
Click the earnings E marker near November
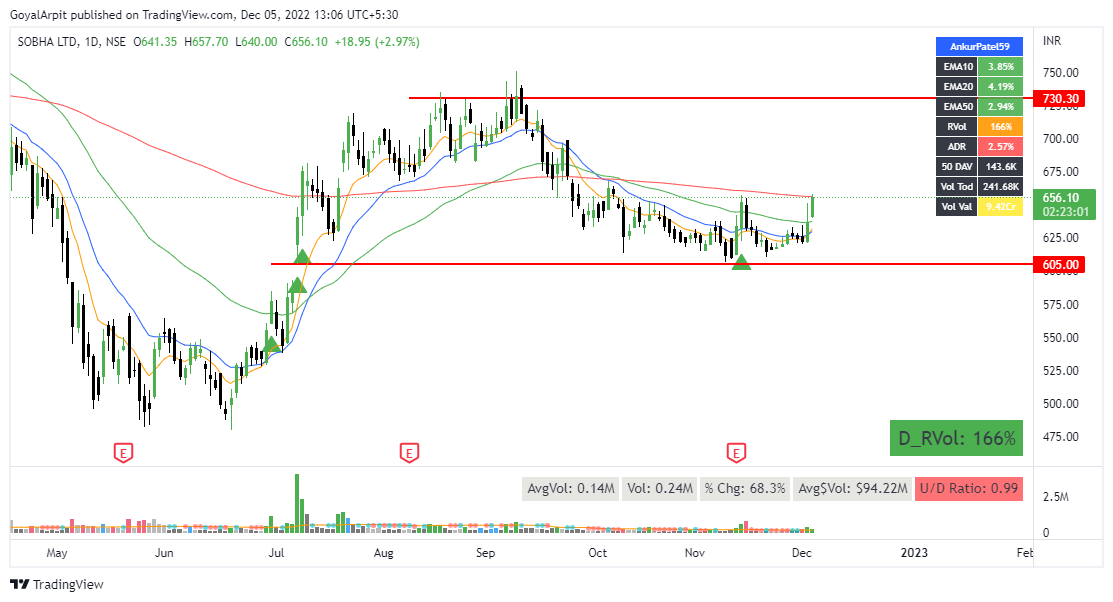(736, 453)
